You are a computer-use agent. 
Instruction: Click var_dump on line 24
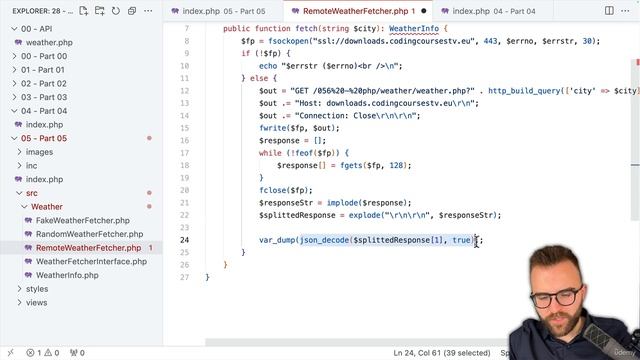(x=277, y=240)
